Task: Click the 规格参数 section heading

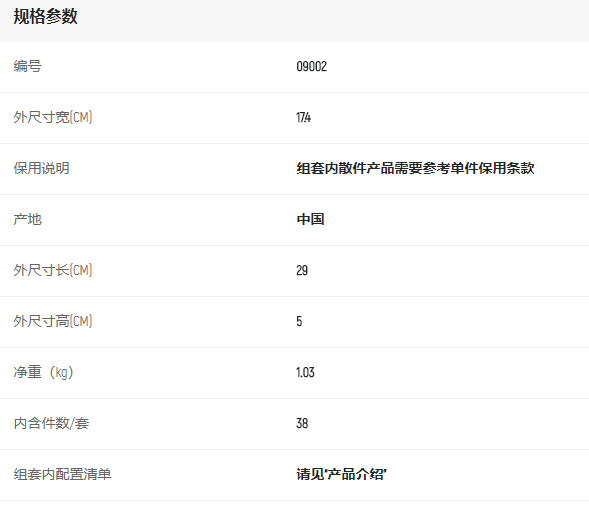Action: (45, 17)
